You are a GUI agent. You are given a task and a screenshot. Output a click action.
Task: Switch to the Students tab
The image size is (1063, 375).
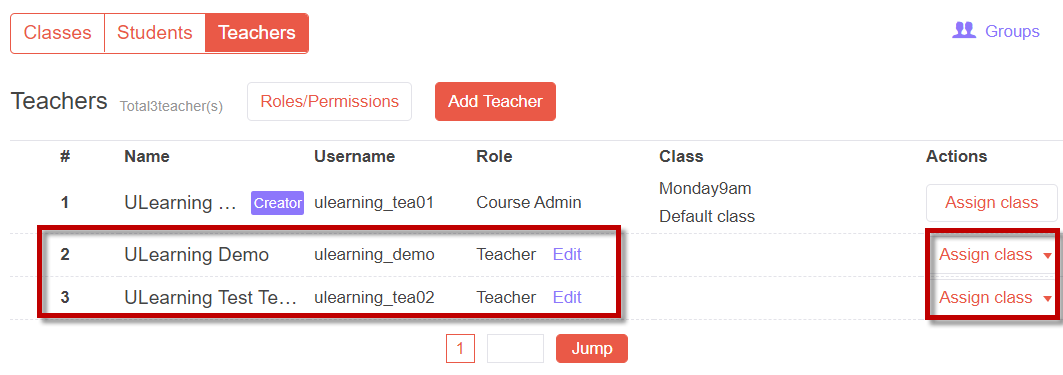click(155, 33)
